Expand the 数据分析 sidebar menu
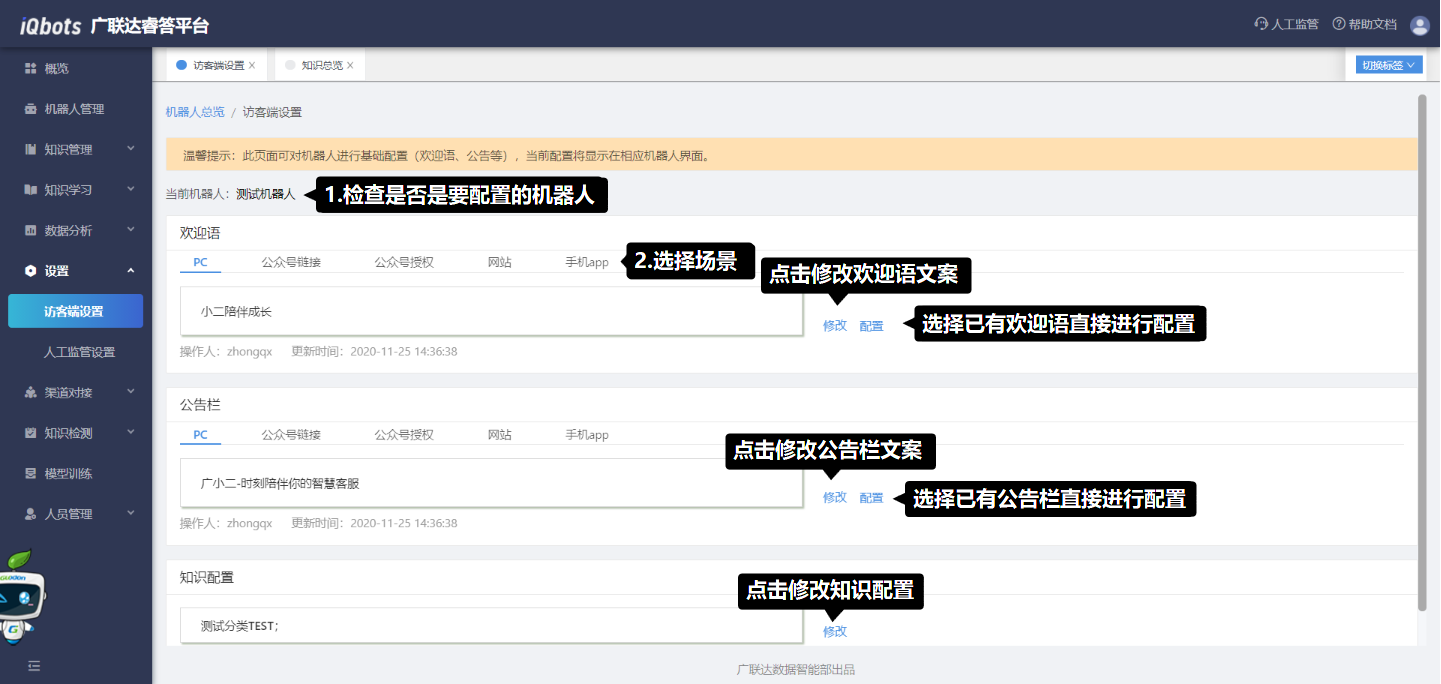Image resolution: width=1441 pixels, height=684 pixels. pyautogui.click(x=131, y=230)
